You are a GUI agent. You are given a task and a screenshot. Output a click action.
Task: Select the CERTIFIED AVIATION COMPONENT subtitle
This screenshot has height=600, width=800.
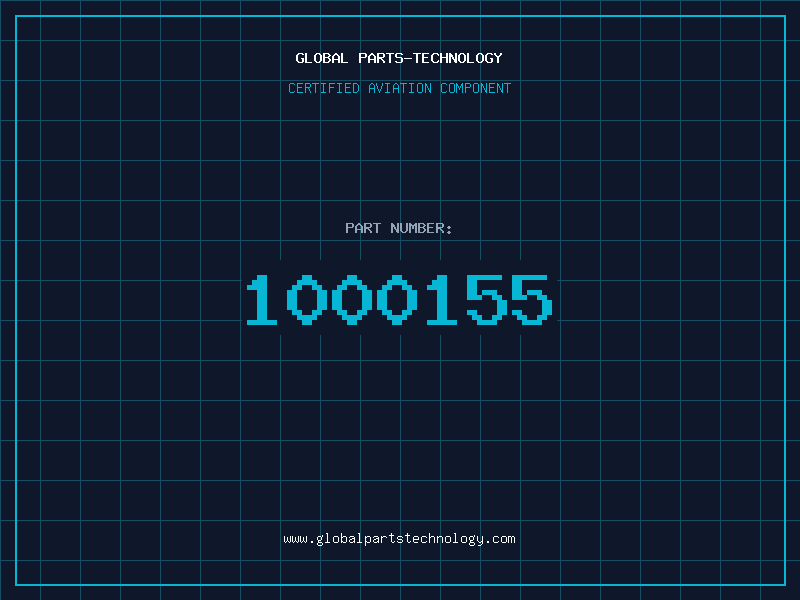tap(399, 88)
